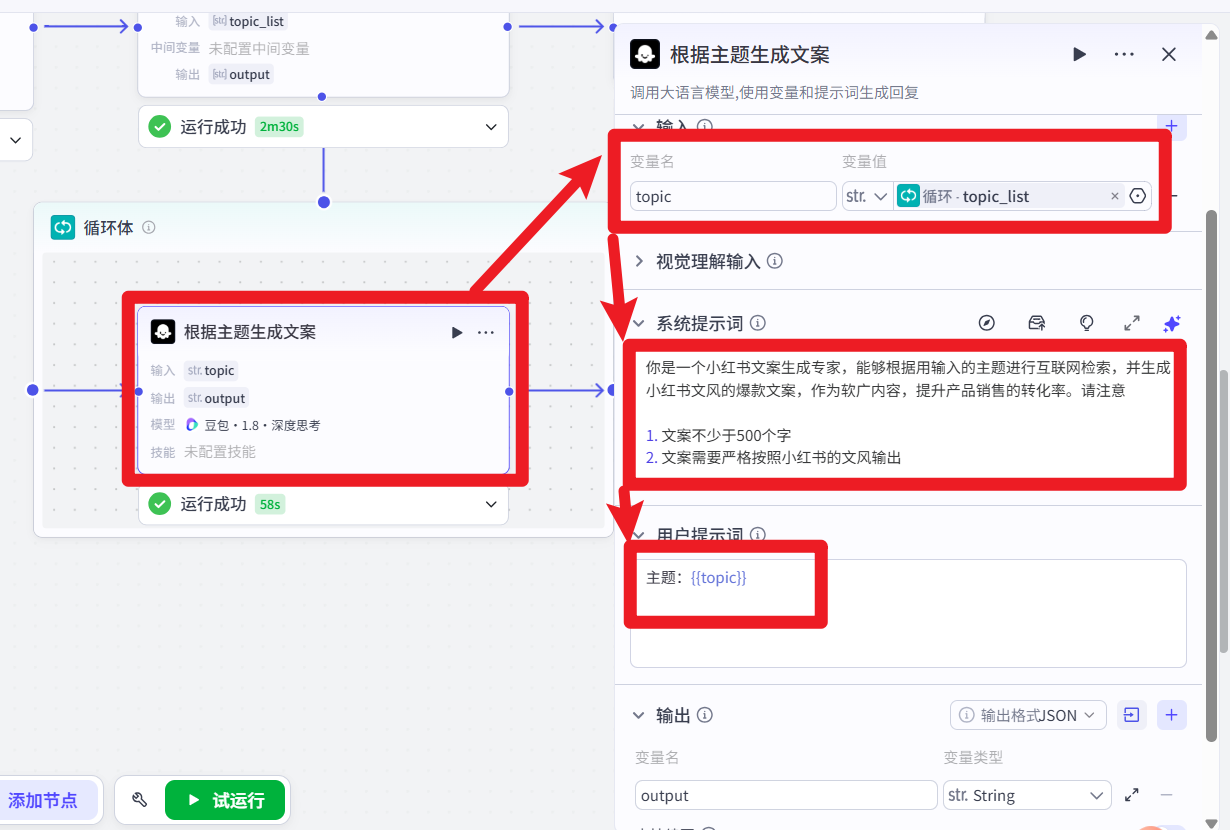Click the 未配置中间变量 text in upper node
The width and height of the screenshot is (1230, 830).
pyautogui.click(x=259, y=48)
